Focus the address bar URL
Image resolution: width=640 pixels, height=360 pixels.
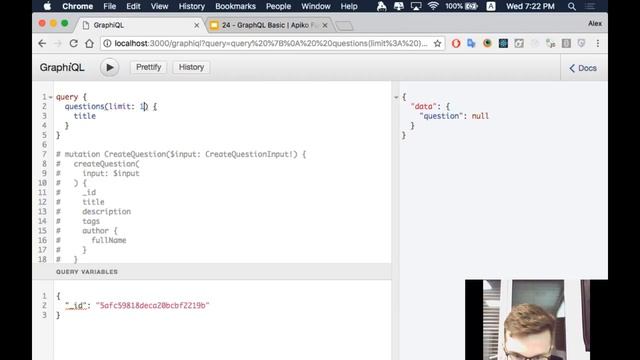271,43
